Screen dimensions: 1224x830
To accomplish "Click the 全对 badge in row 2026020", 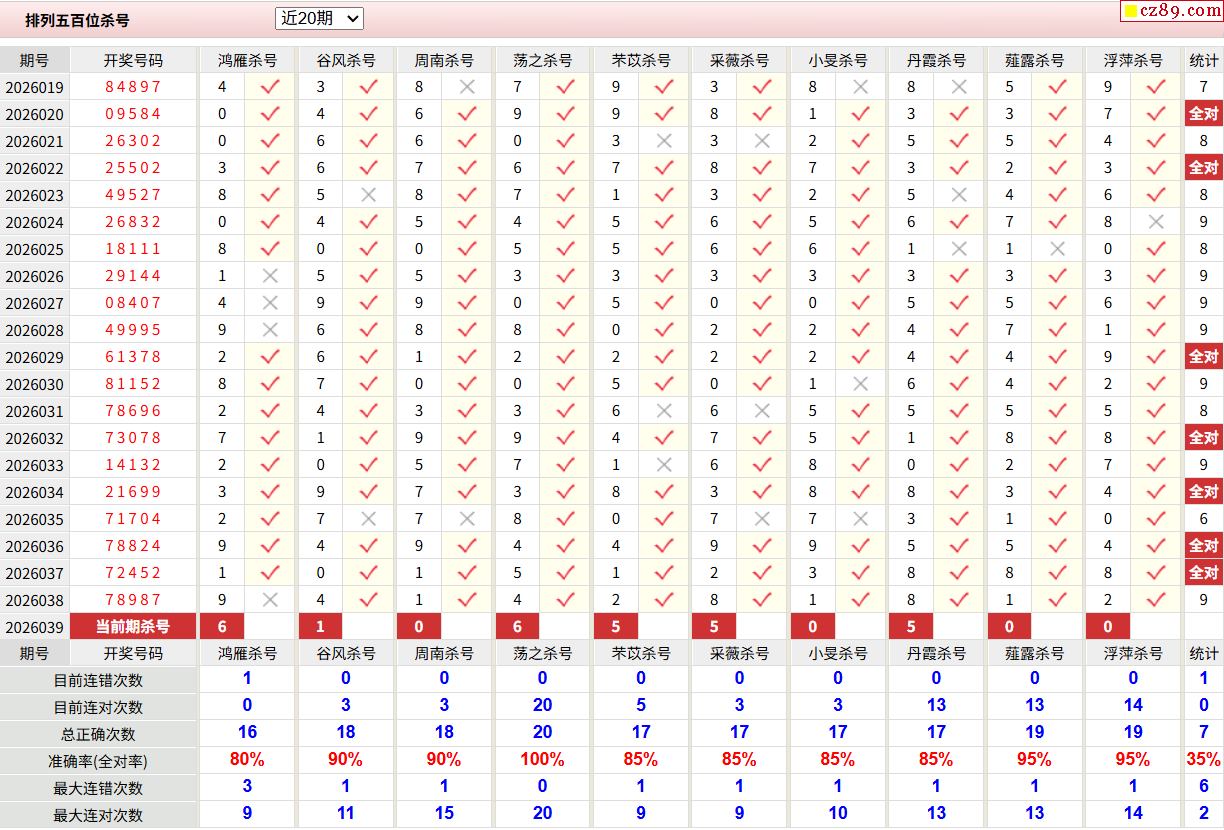I will point(1203,114).
